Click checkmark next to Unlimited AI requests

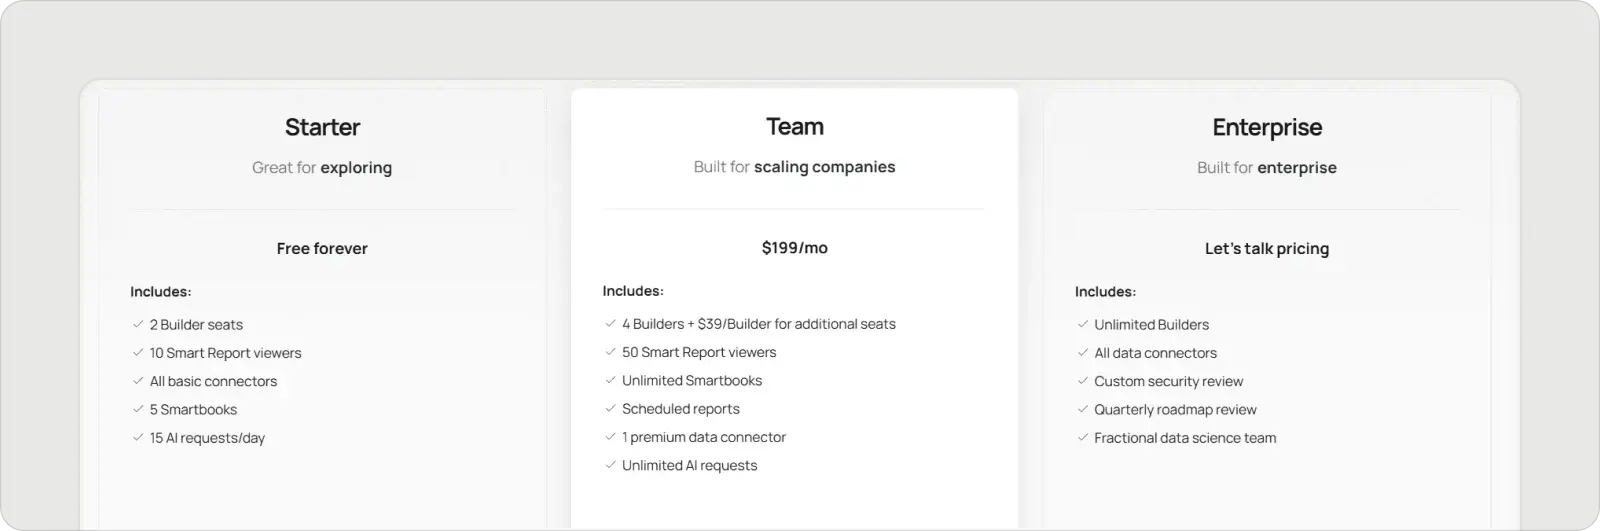tap(610, 465)
